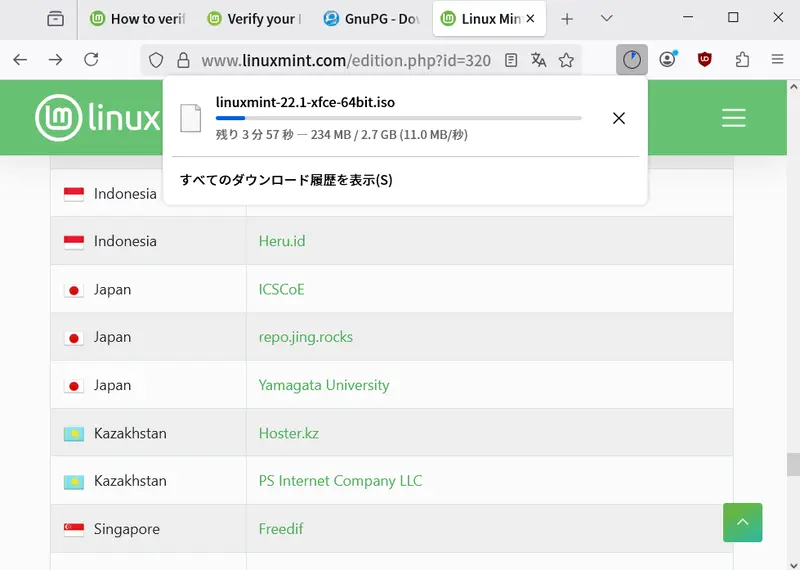Click the Linux Mint logo
The image size is (800, 570).
[97, 118]
